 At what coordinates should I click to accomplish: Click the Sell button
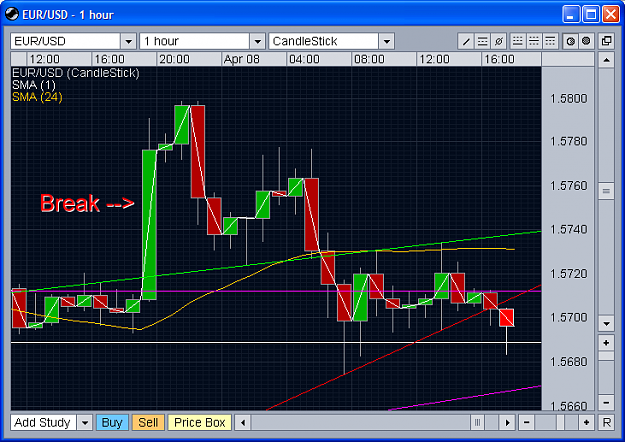pos(148,422)
